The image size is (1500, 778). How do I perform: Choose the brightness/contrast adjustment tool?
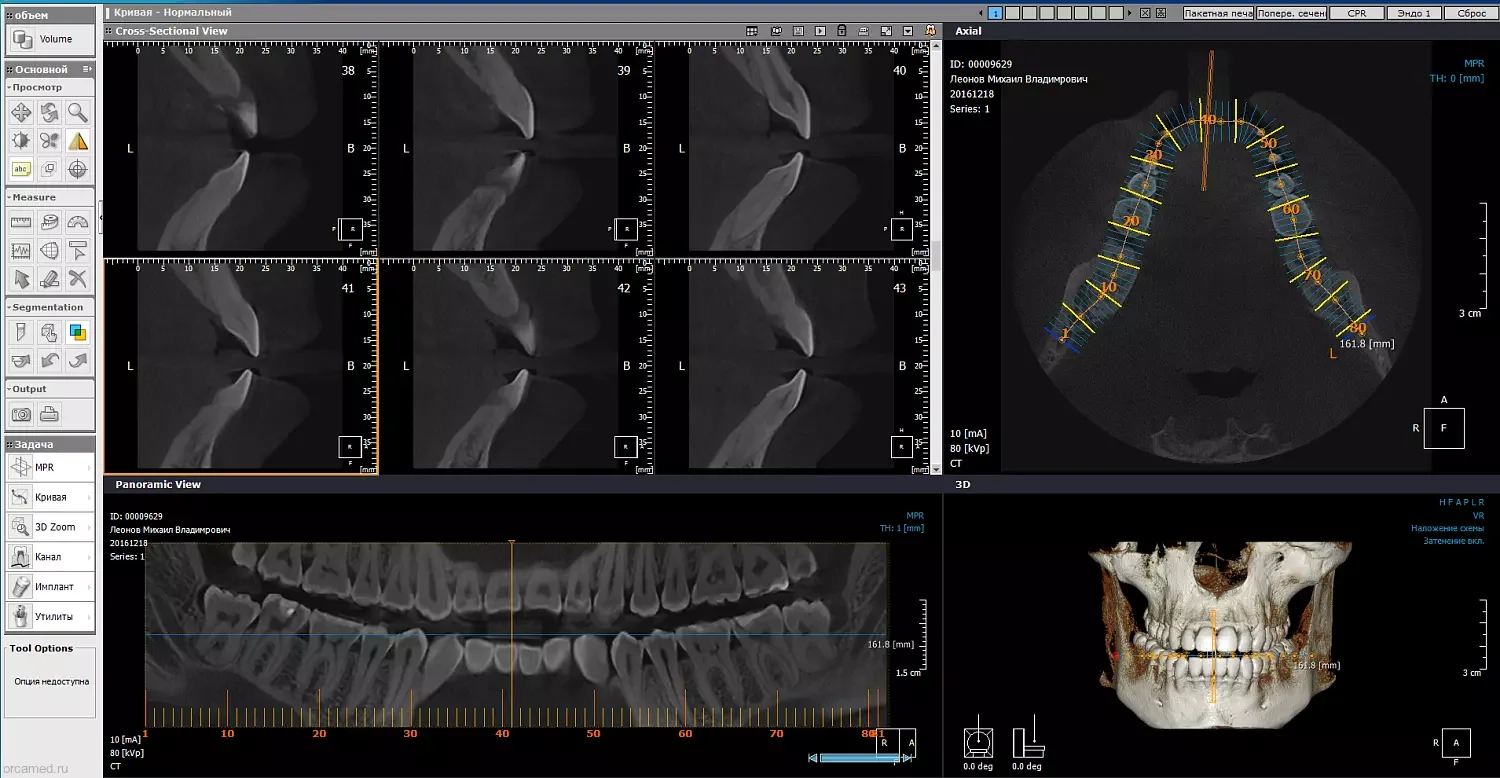click(21, 140)
